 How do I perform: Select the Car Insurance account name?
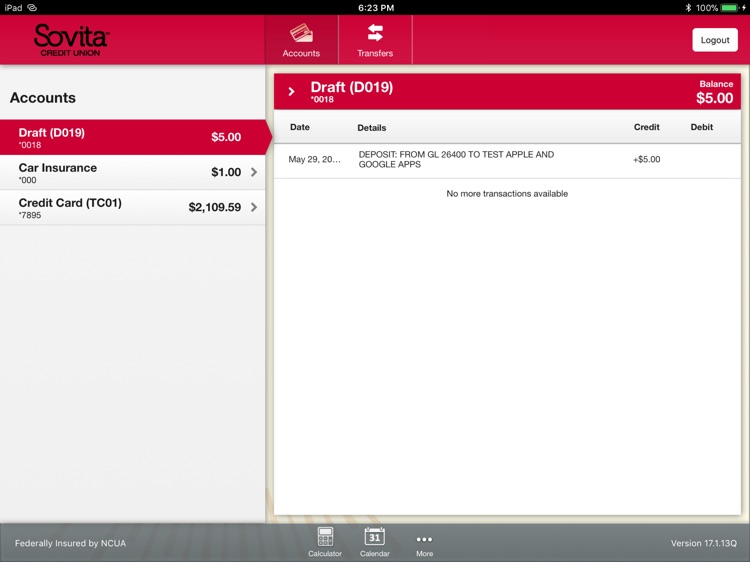[58, 168]
